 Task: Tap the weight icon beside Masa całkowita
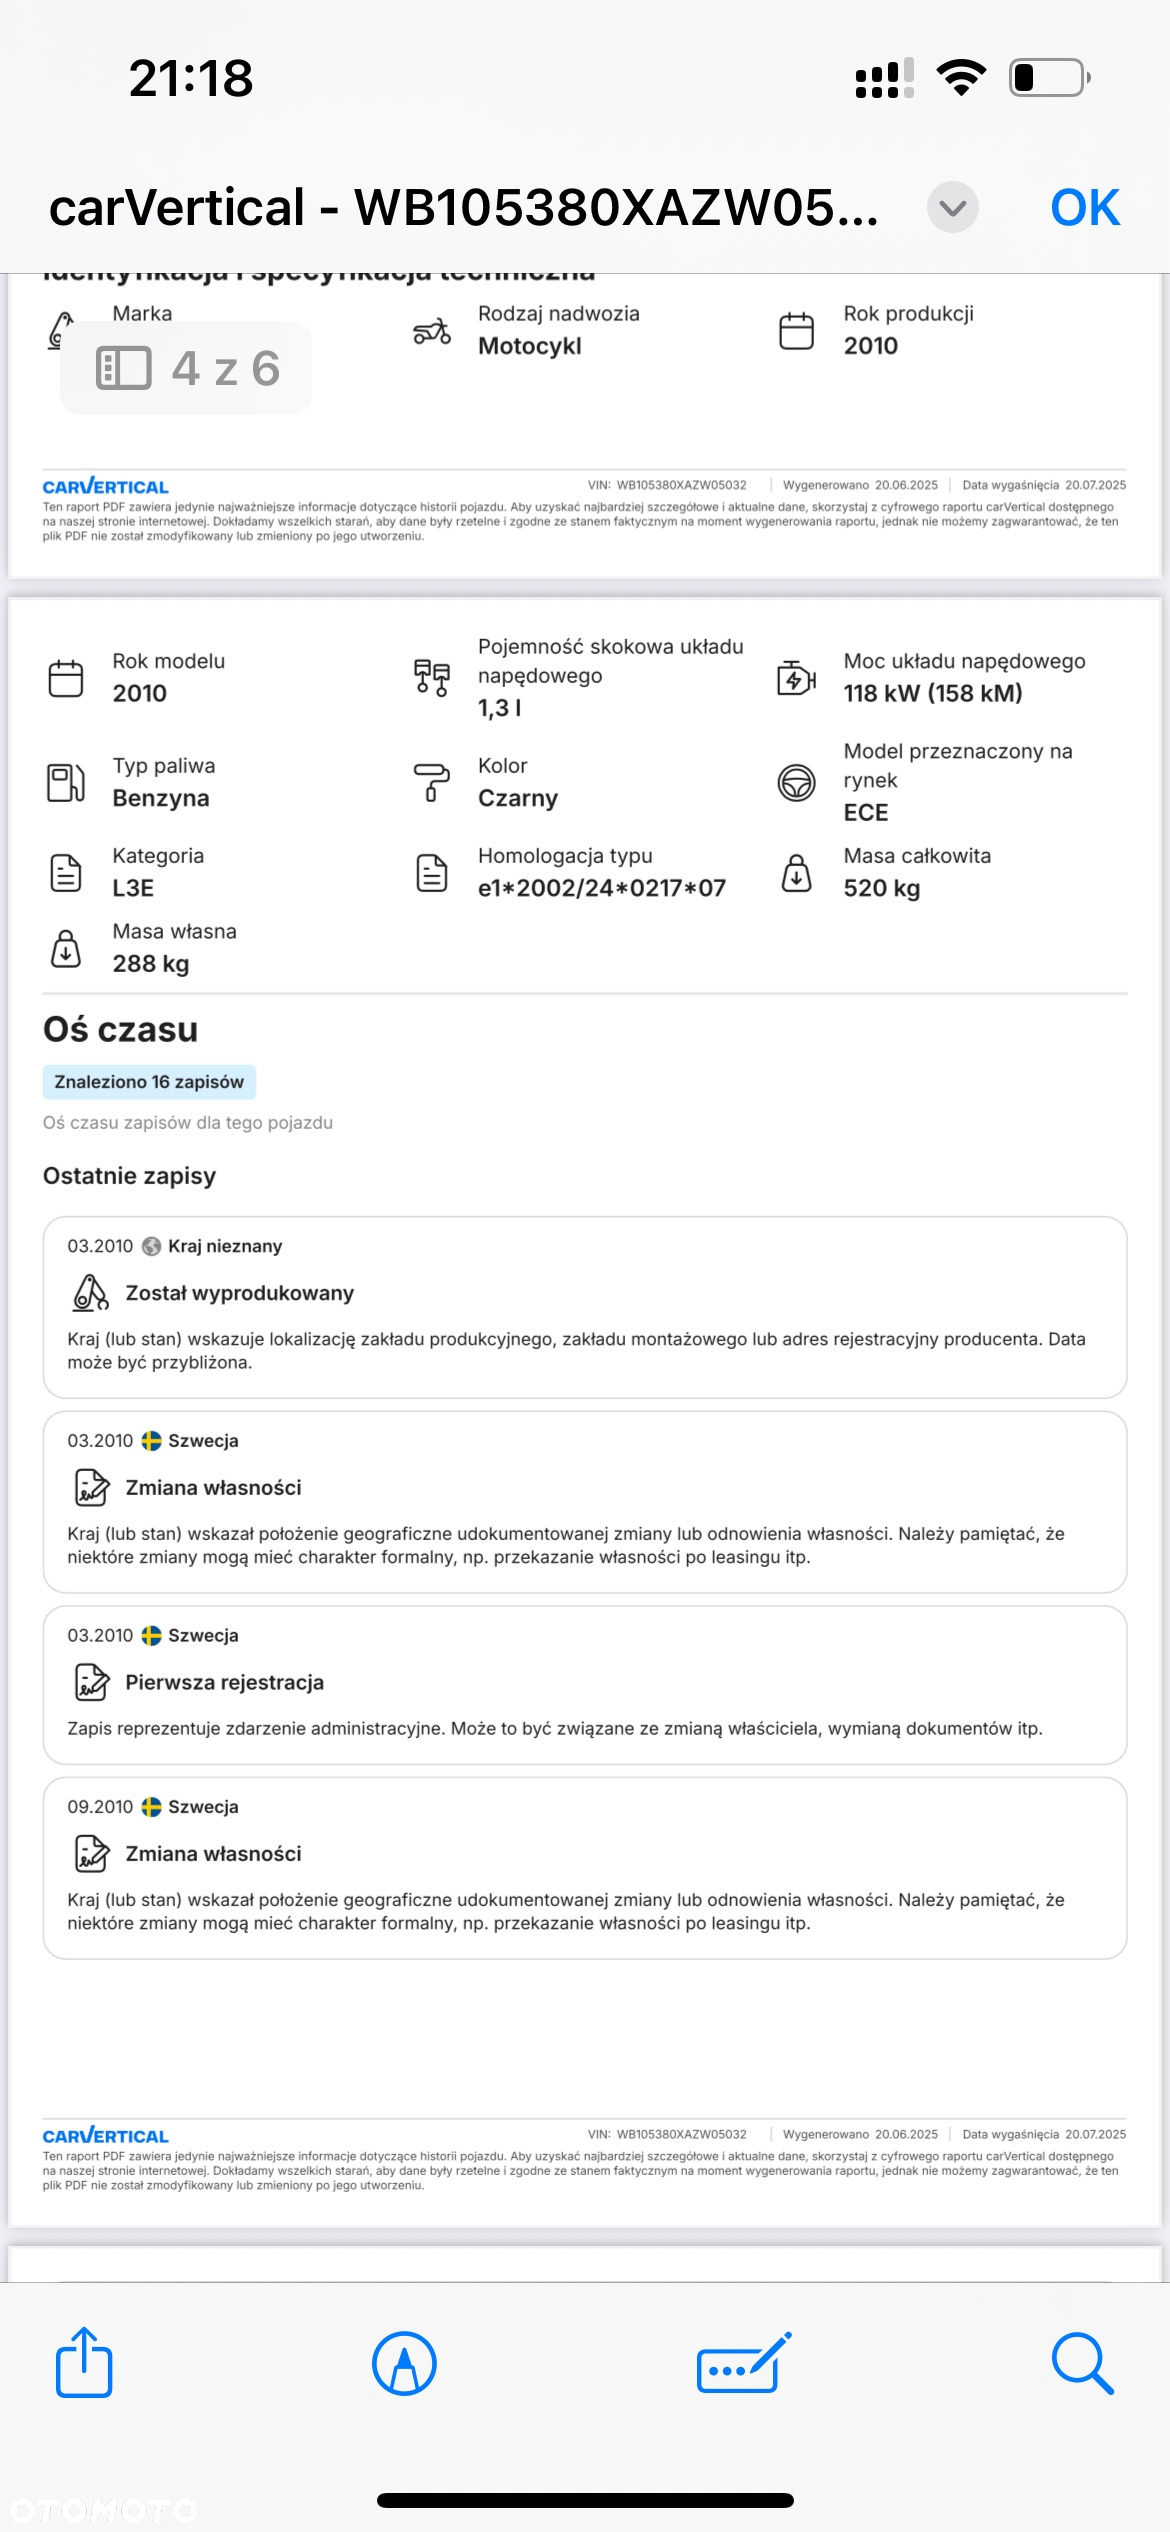point(797,873)
